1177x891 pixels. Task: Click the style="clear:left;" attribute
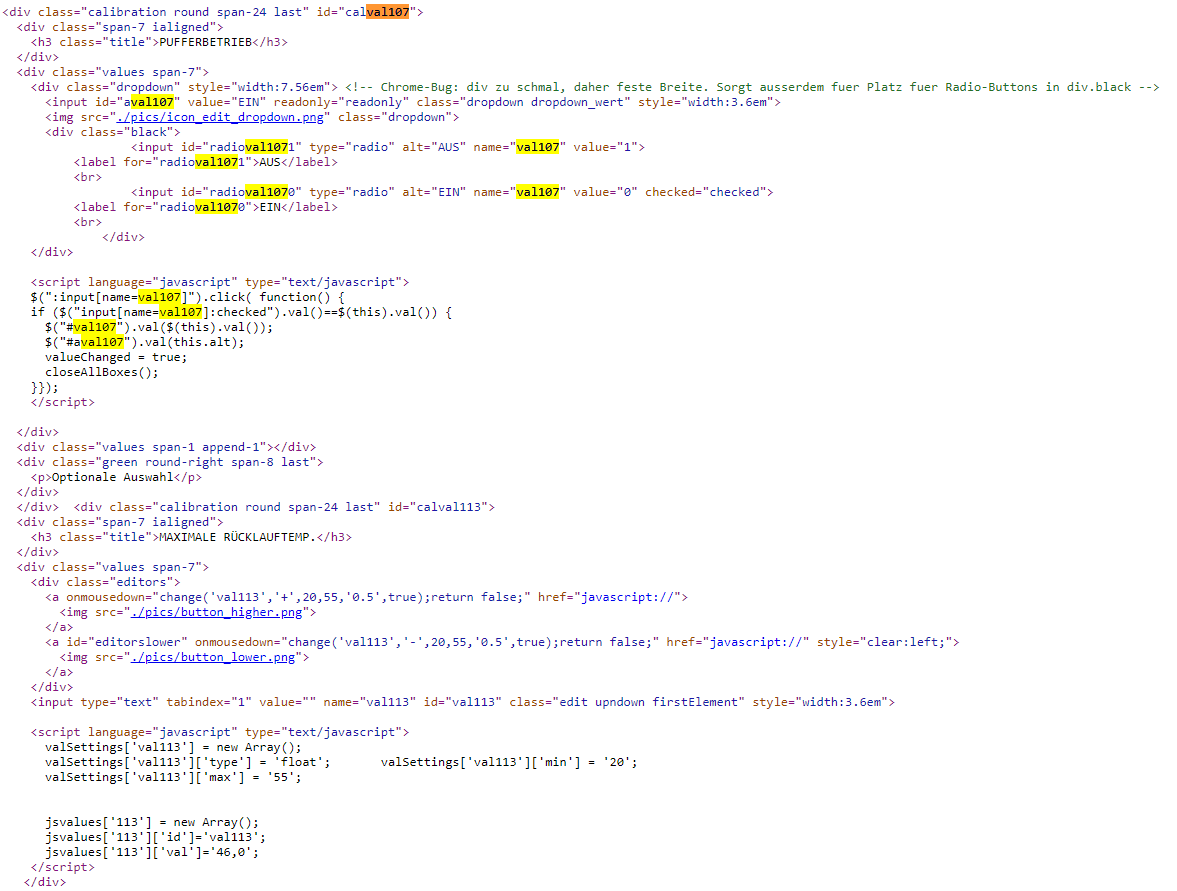[x=884, y=643]
